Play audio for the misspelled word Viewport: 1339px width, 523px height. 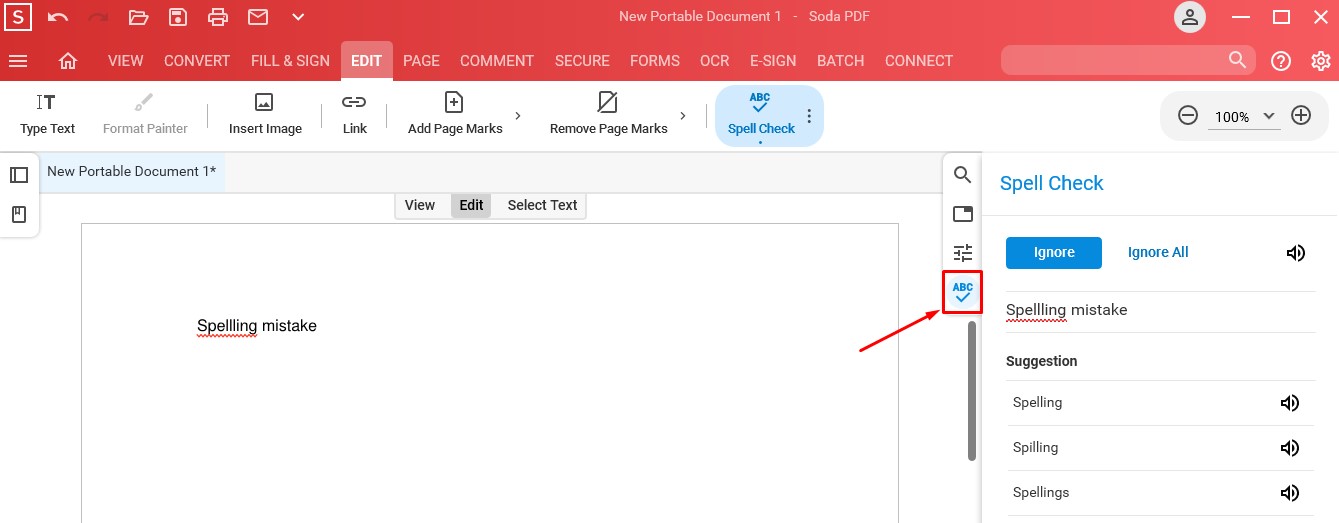(x=1296, y=253)
